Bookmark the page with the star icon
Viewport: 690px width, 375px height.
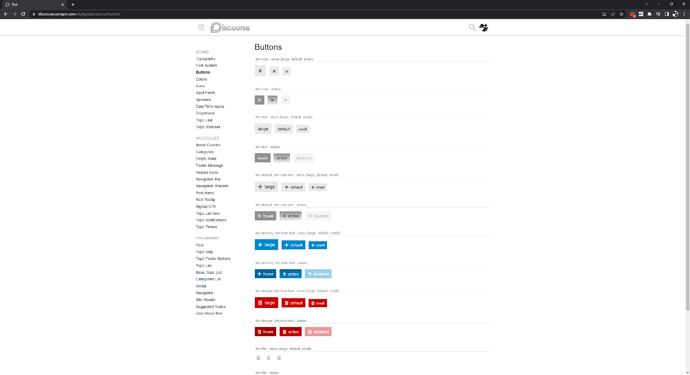point(621,14)
